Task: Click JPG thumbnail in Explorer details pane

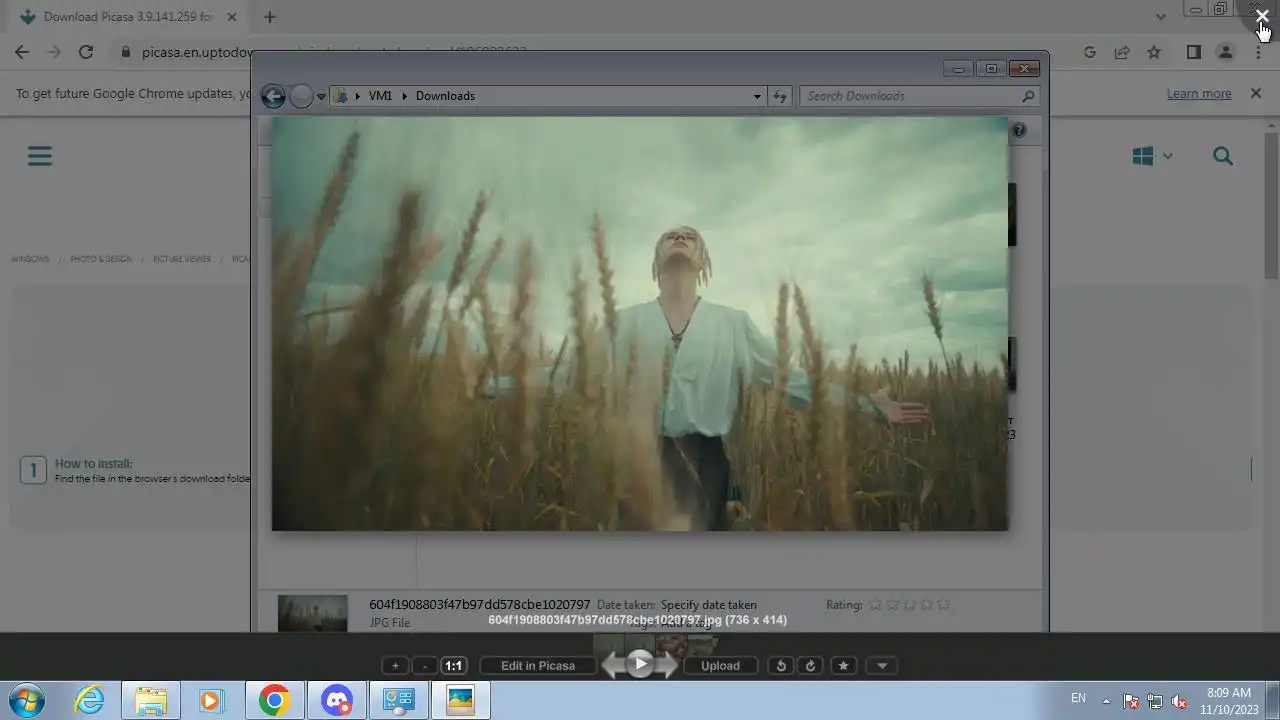Action: coord(313,613)
